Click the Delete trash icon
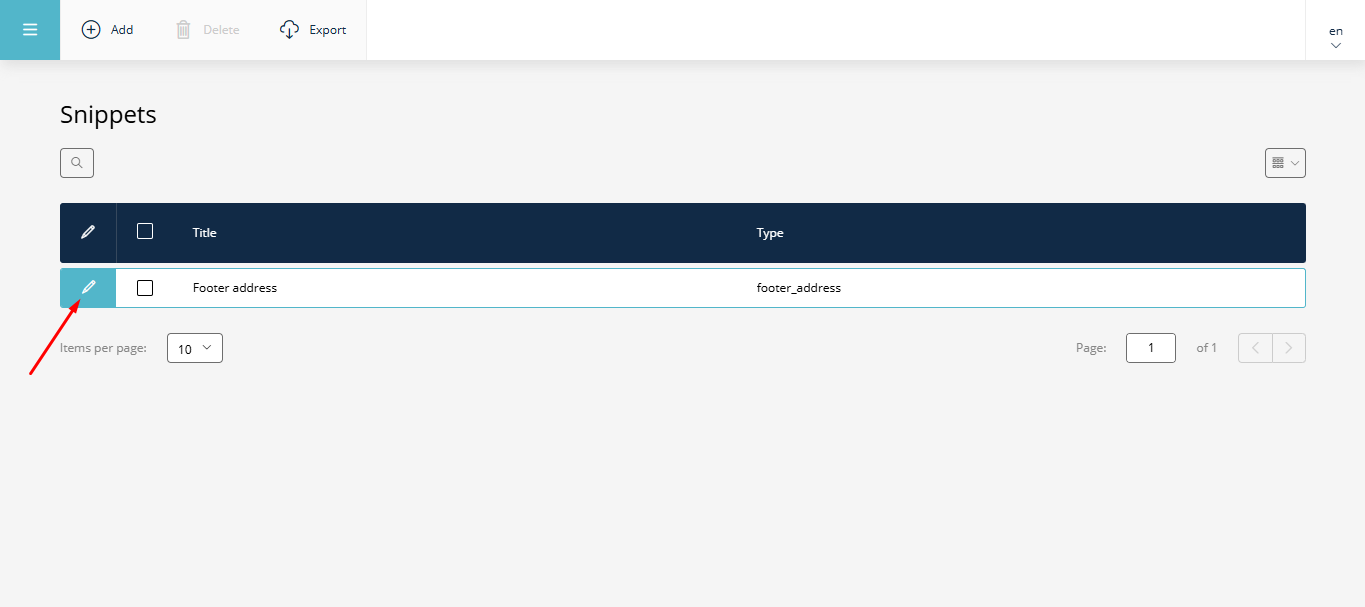The image size is (1365, 607). (183, 29)
